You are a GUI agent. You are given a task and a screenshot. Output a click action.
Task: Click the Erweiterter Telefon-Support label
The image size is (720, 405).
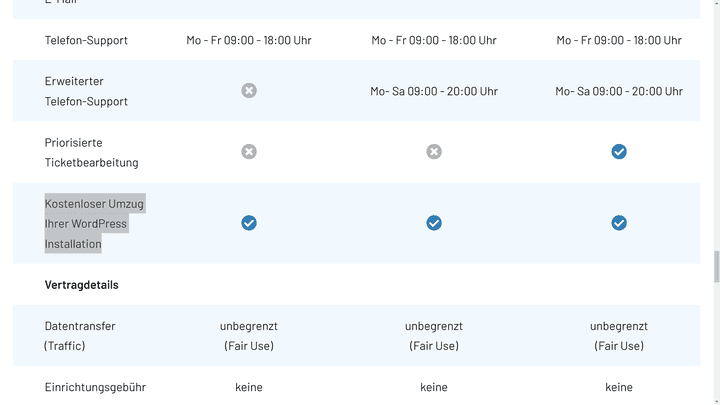pyautogui.click(x=86, y=91)
